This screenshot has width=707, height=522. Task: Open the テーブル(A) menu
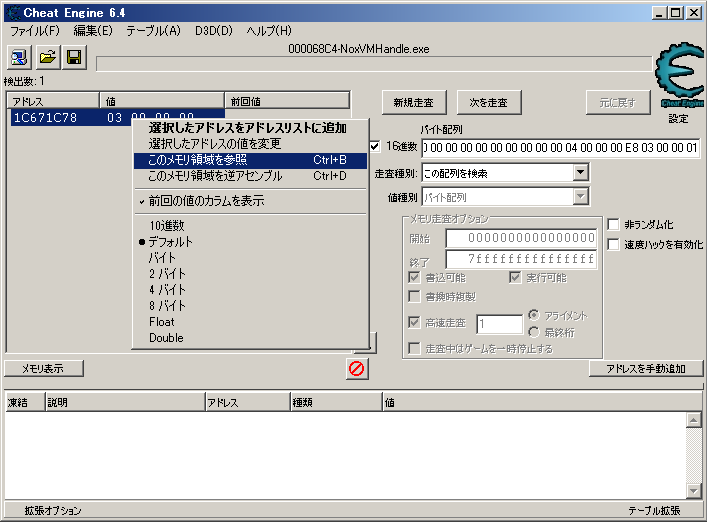153,31
